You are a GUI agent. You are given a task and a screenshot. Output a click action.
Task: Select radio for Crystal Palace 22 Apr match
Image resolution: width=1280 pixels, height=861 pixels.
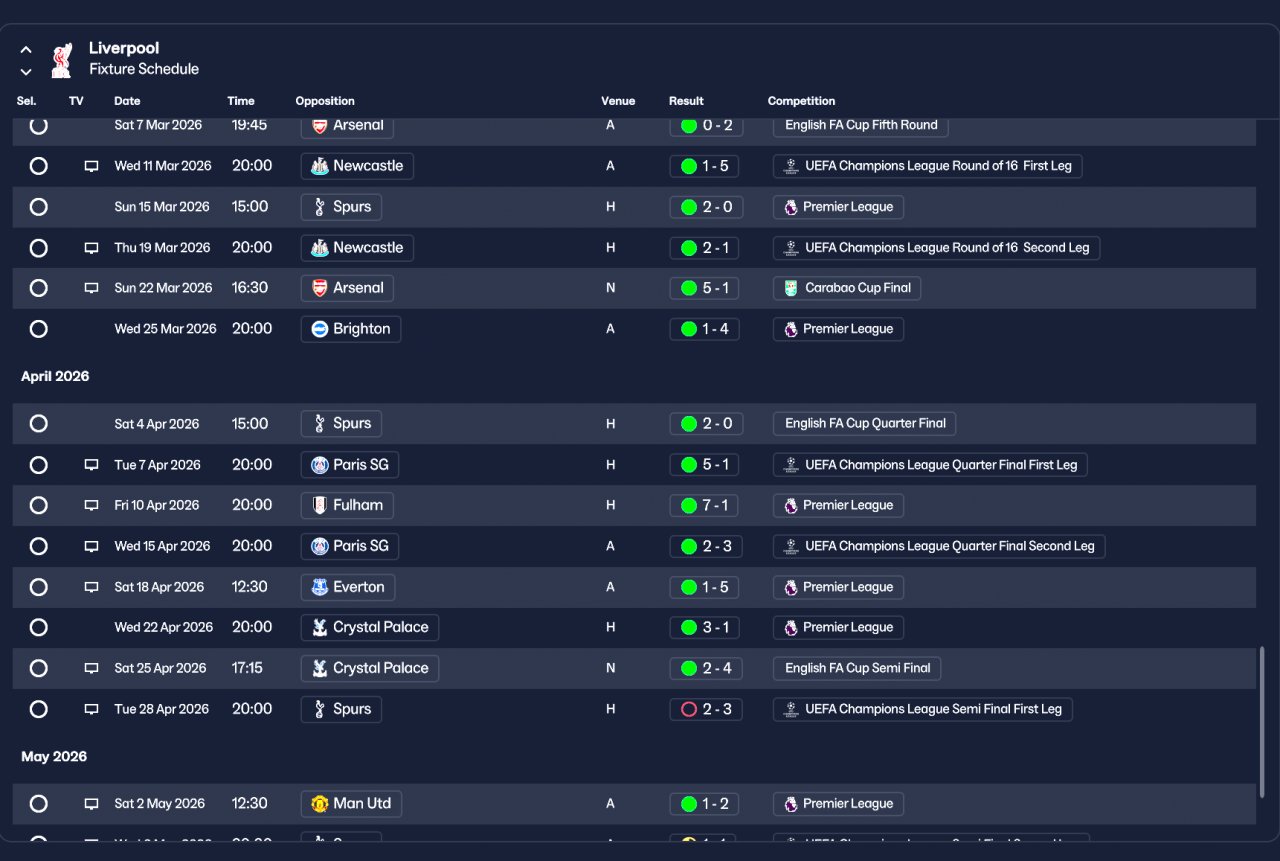pyautogui.click(x=38, y=627)
